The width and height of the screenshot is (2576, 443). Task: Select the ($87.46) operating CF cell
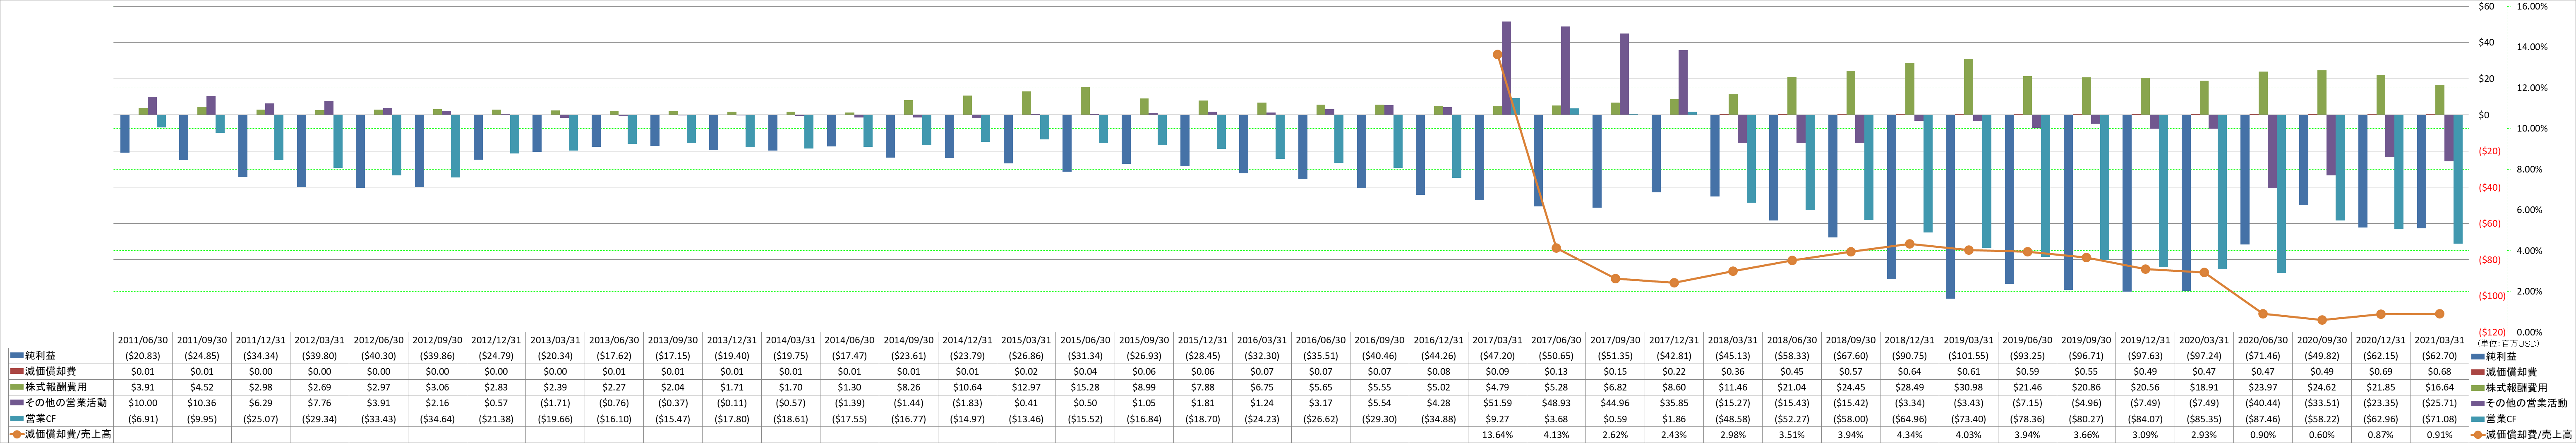pos(2262,419)
